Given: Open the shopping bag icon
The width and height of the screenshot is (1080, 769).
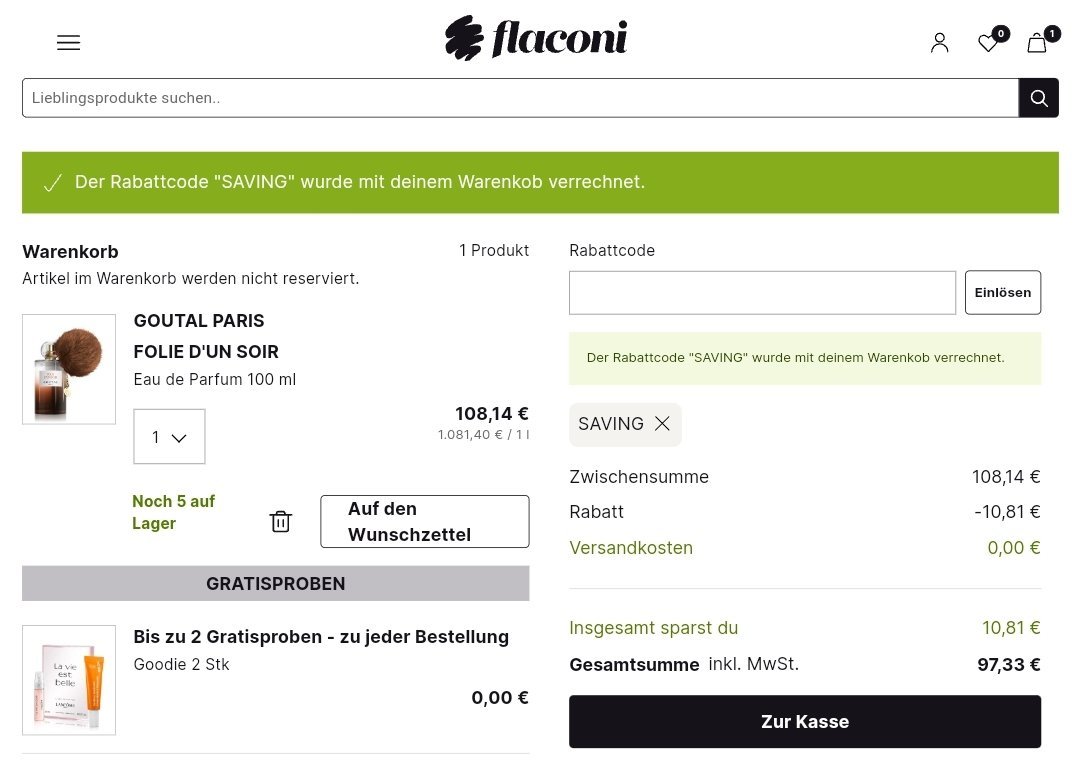Looking at the screenshot, I should 1037,43.
